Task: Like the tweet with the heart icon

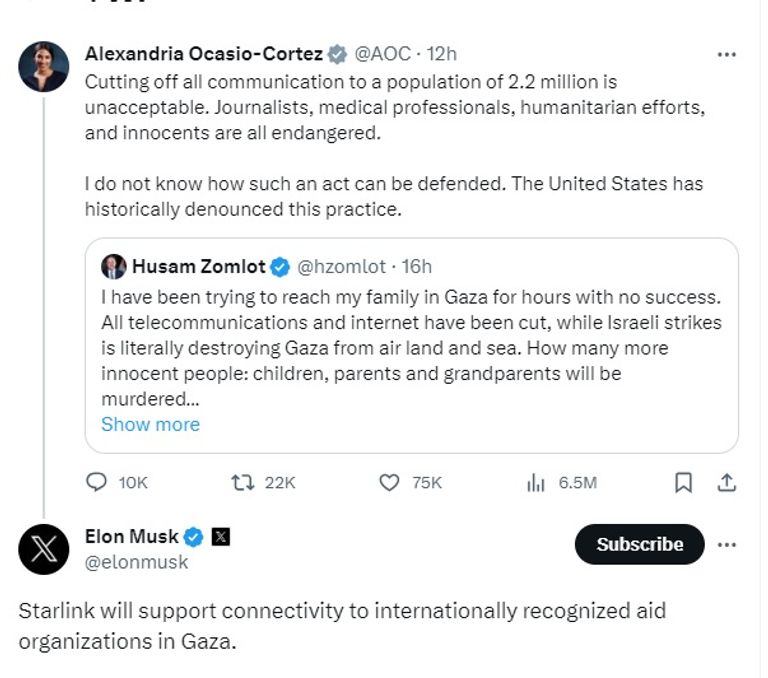Action: (390, 482)
